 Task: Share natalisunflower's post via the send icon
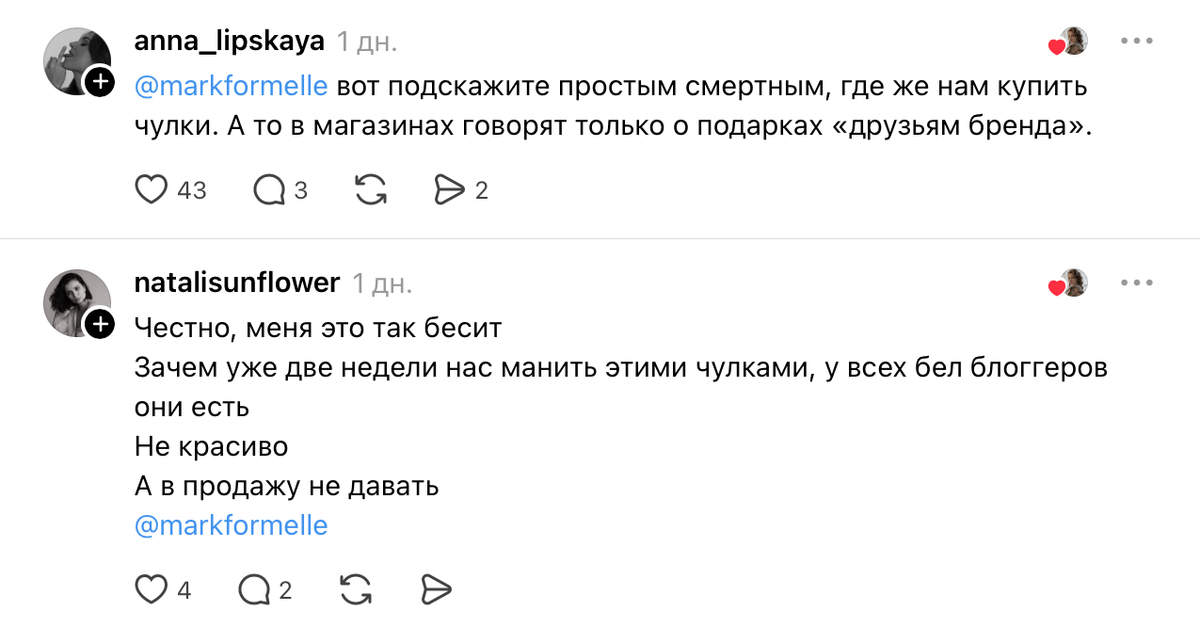tap(436, 589)
